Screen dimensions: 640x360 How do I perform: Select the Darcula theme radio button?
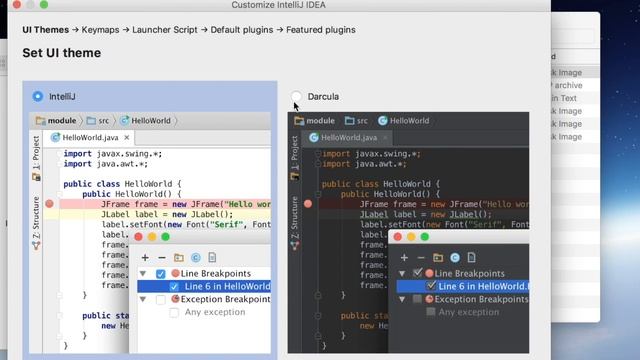coord(297,96)
